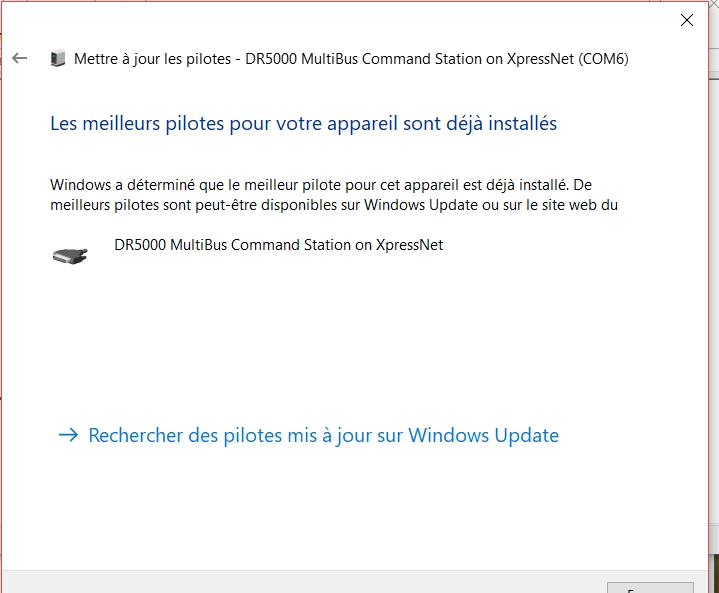The height and width of the screenshot is (593, 719).
Task: Go back using the left arrow
Action: click(20, 58)
